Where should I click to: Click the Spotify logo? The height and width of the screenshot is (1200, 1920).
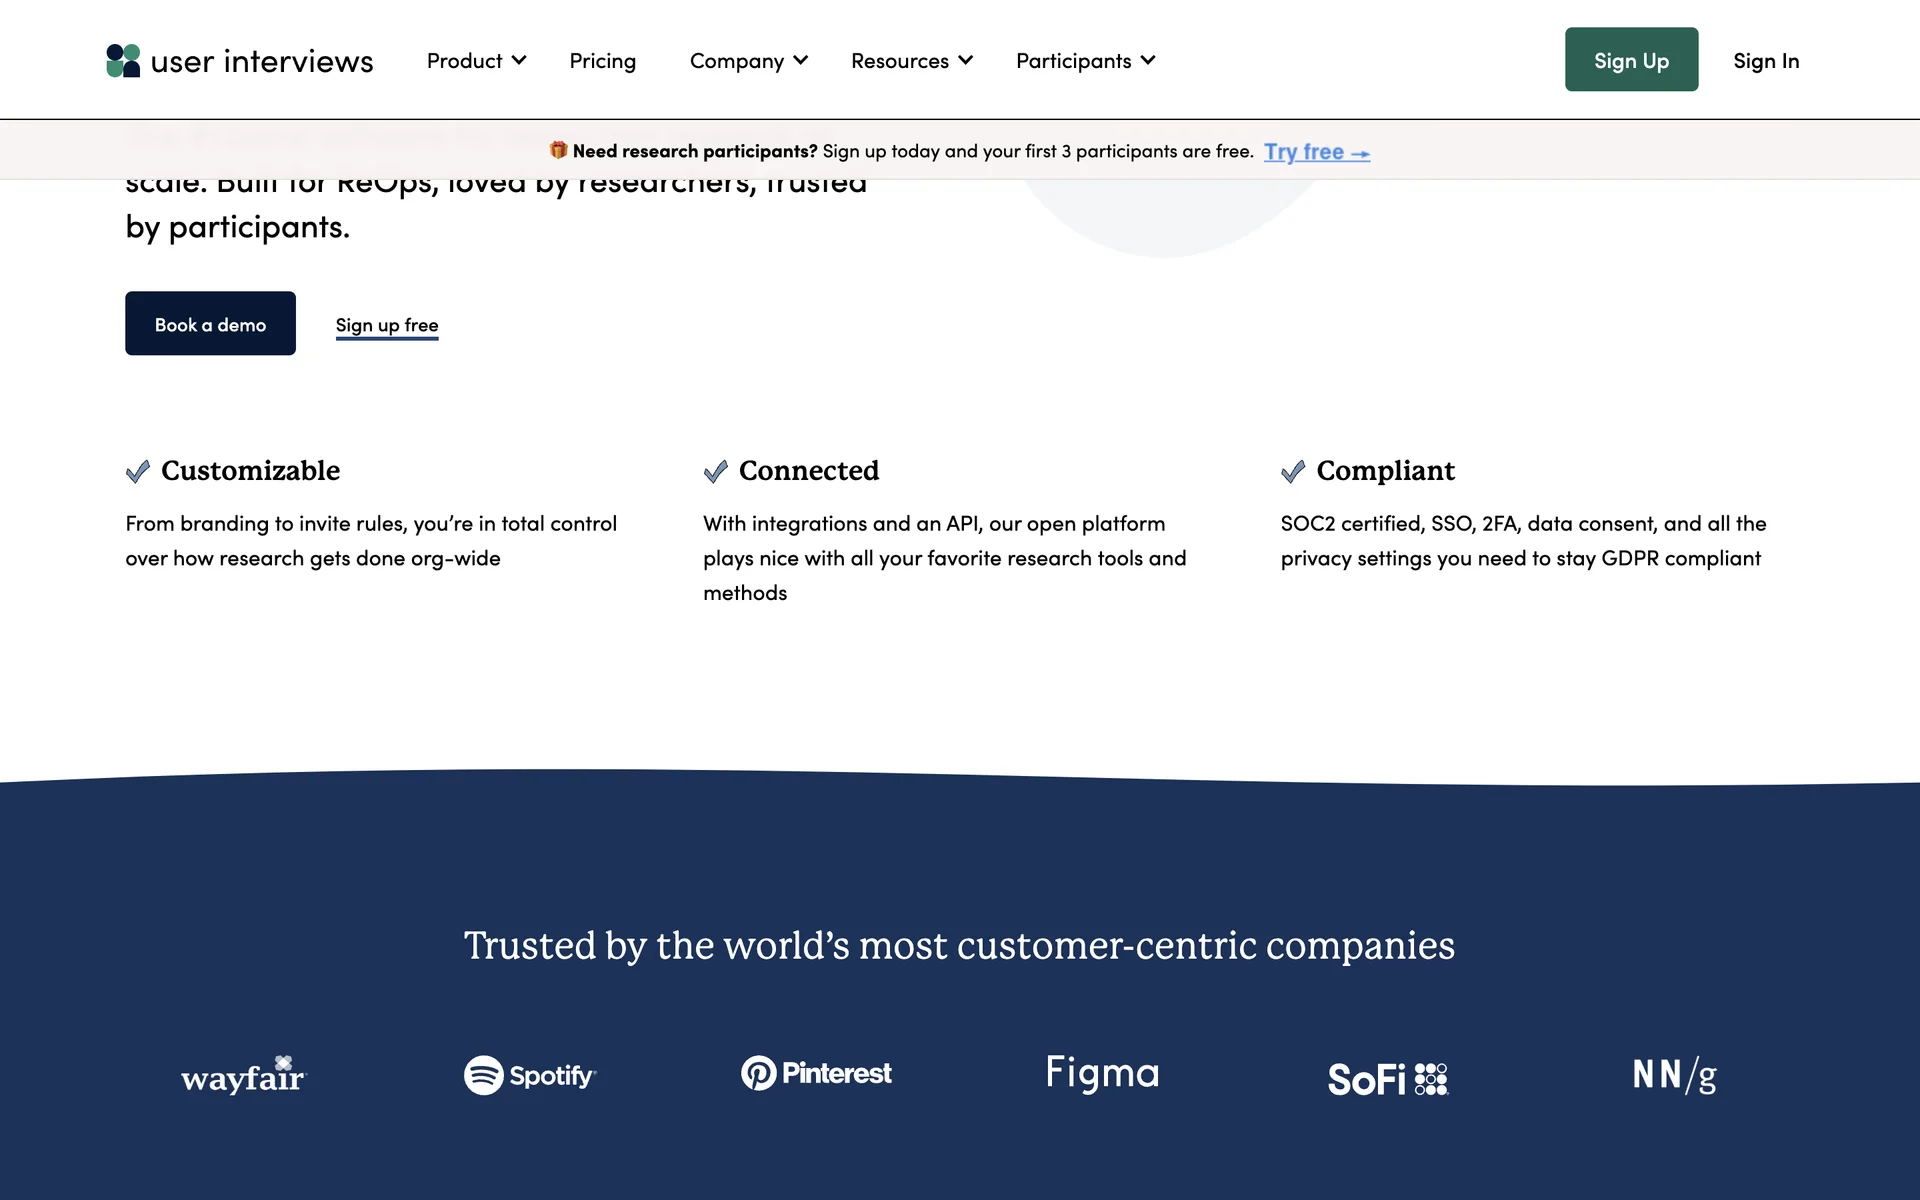[x=530, y=1075]
